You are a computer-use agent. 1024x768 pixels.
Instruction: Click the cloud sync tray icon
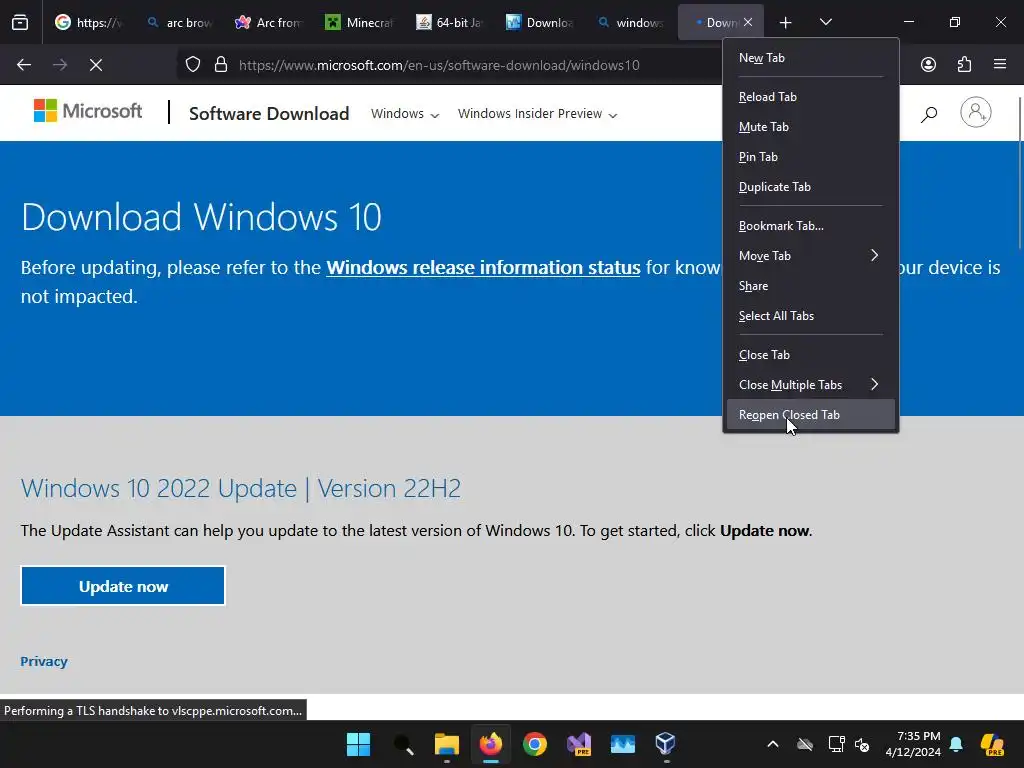[805, 744]
